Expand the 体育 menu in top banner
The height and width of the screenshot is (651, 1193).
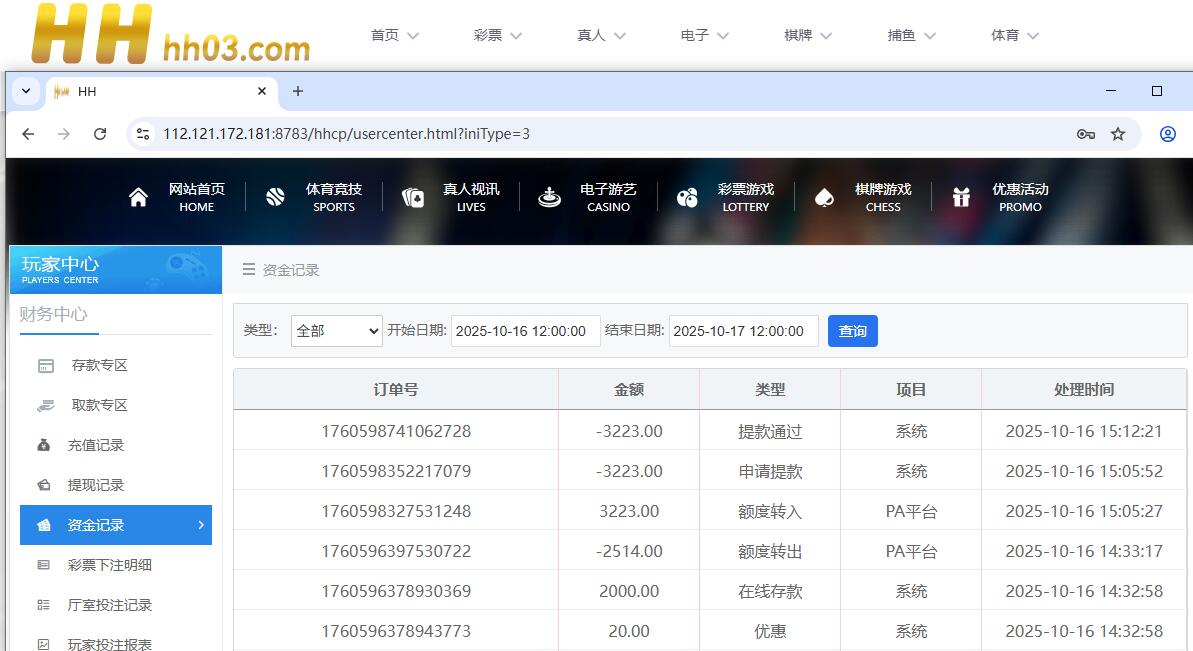point(1014,35)
